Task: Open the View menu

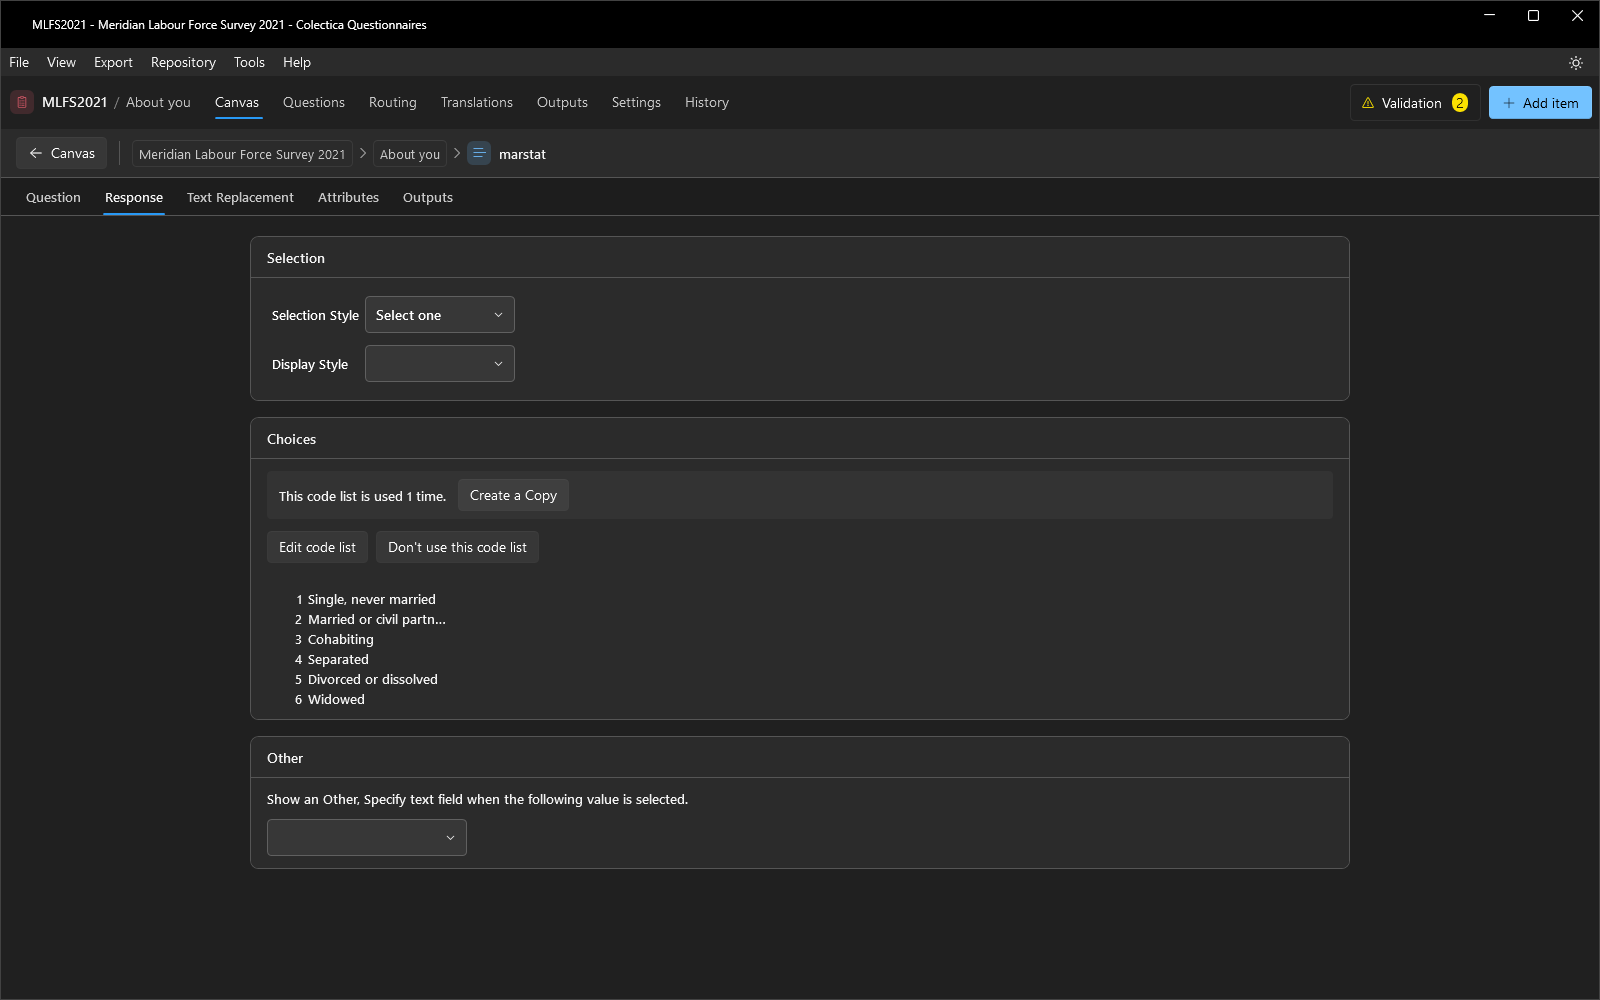Action: click(x=61, y=62)
